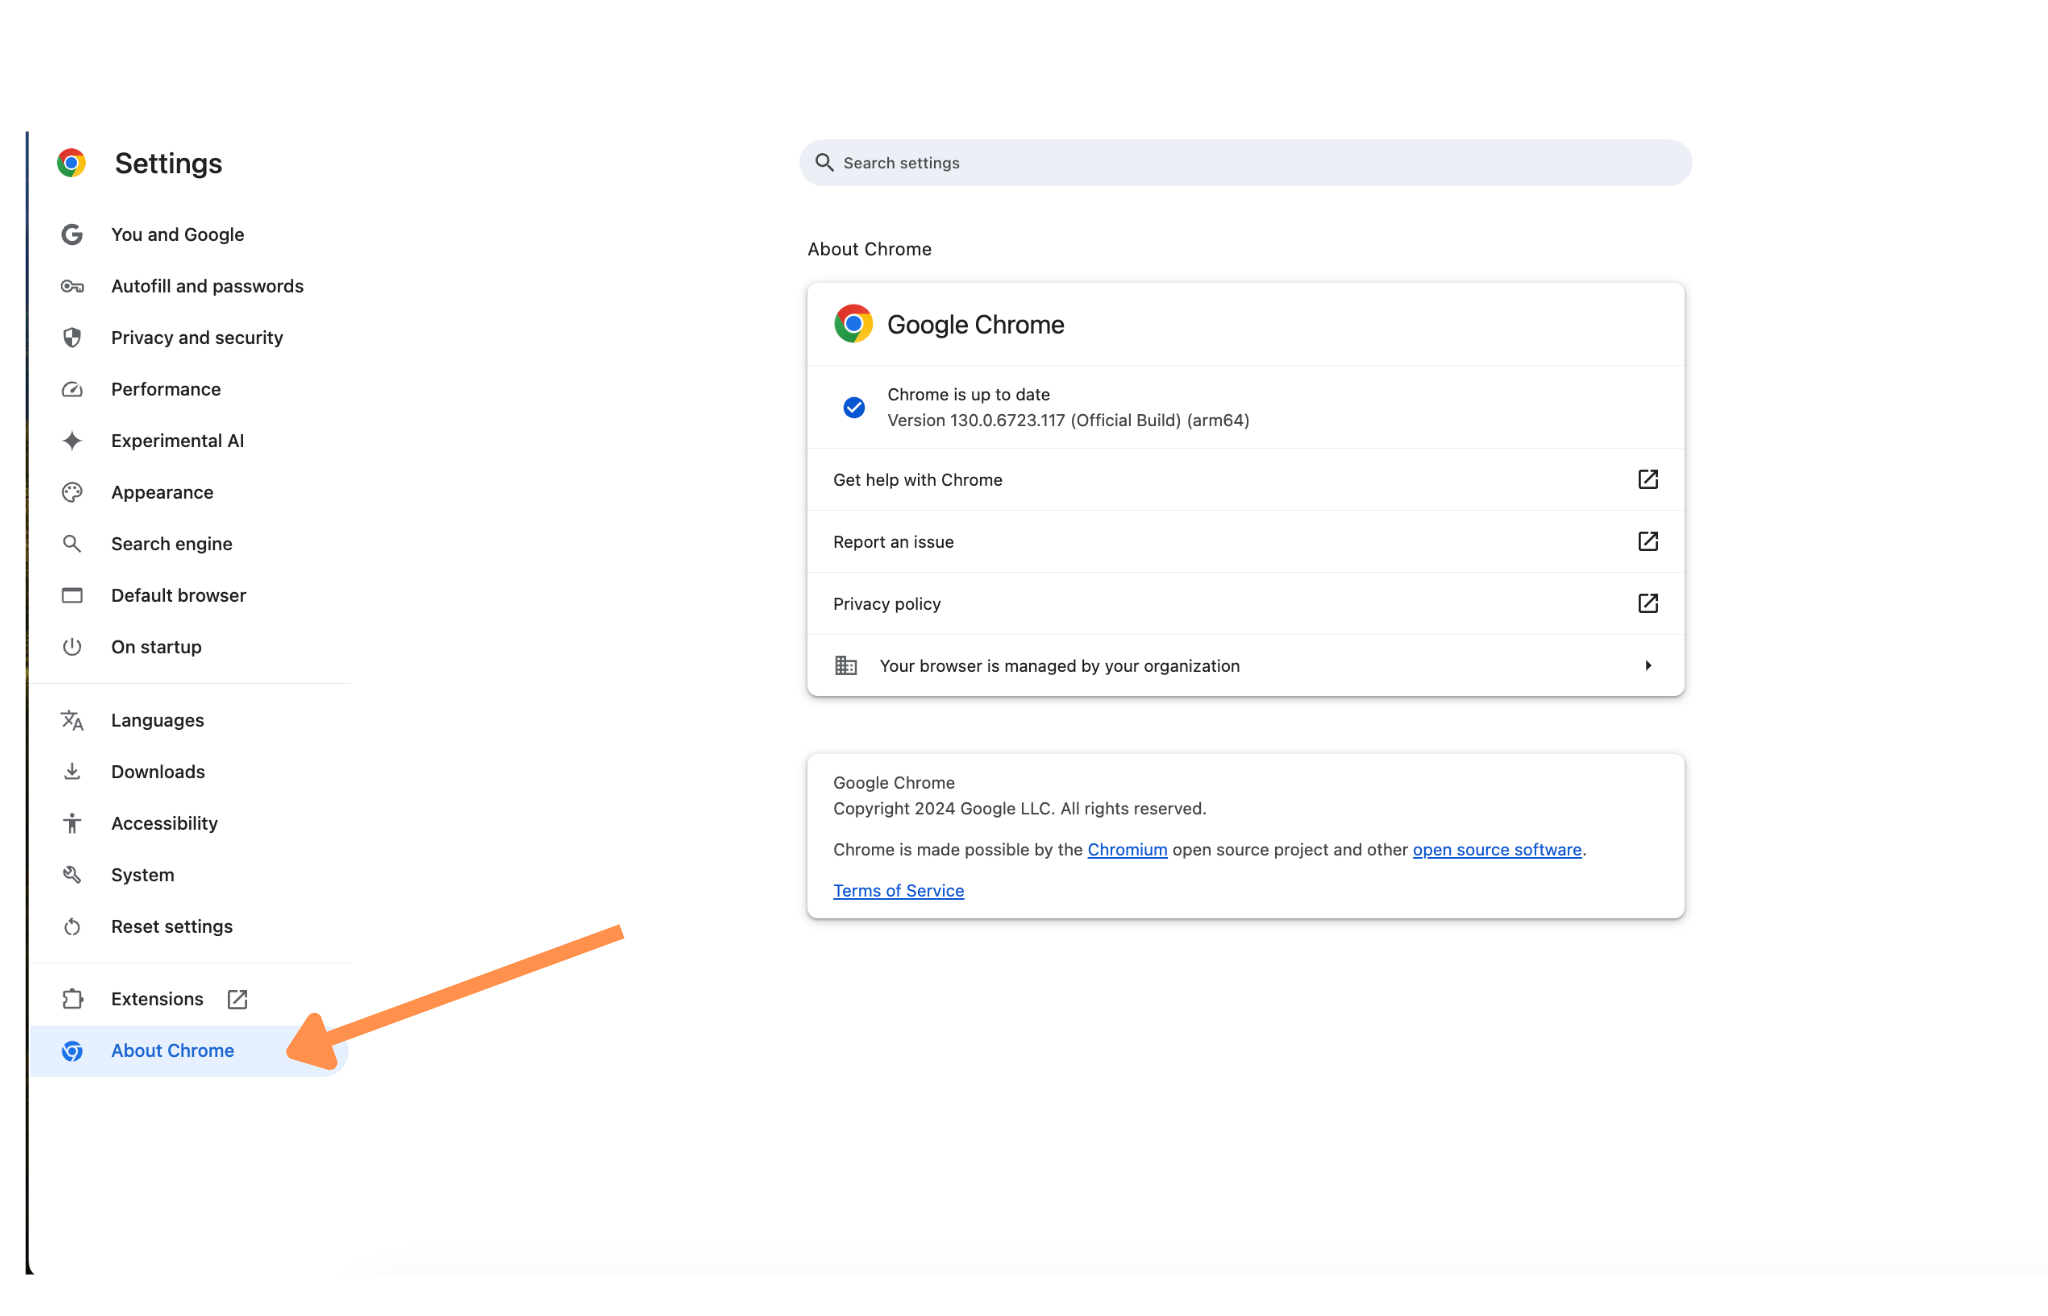Click the blue up-to-date checkmark icon
The image size is (2048, 1316).
pos(854,407)
